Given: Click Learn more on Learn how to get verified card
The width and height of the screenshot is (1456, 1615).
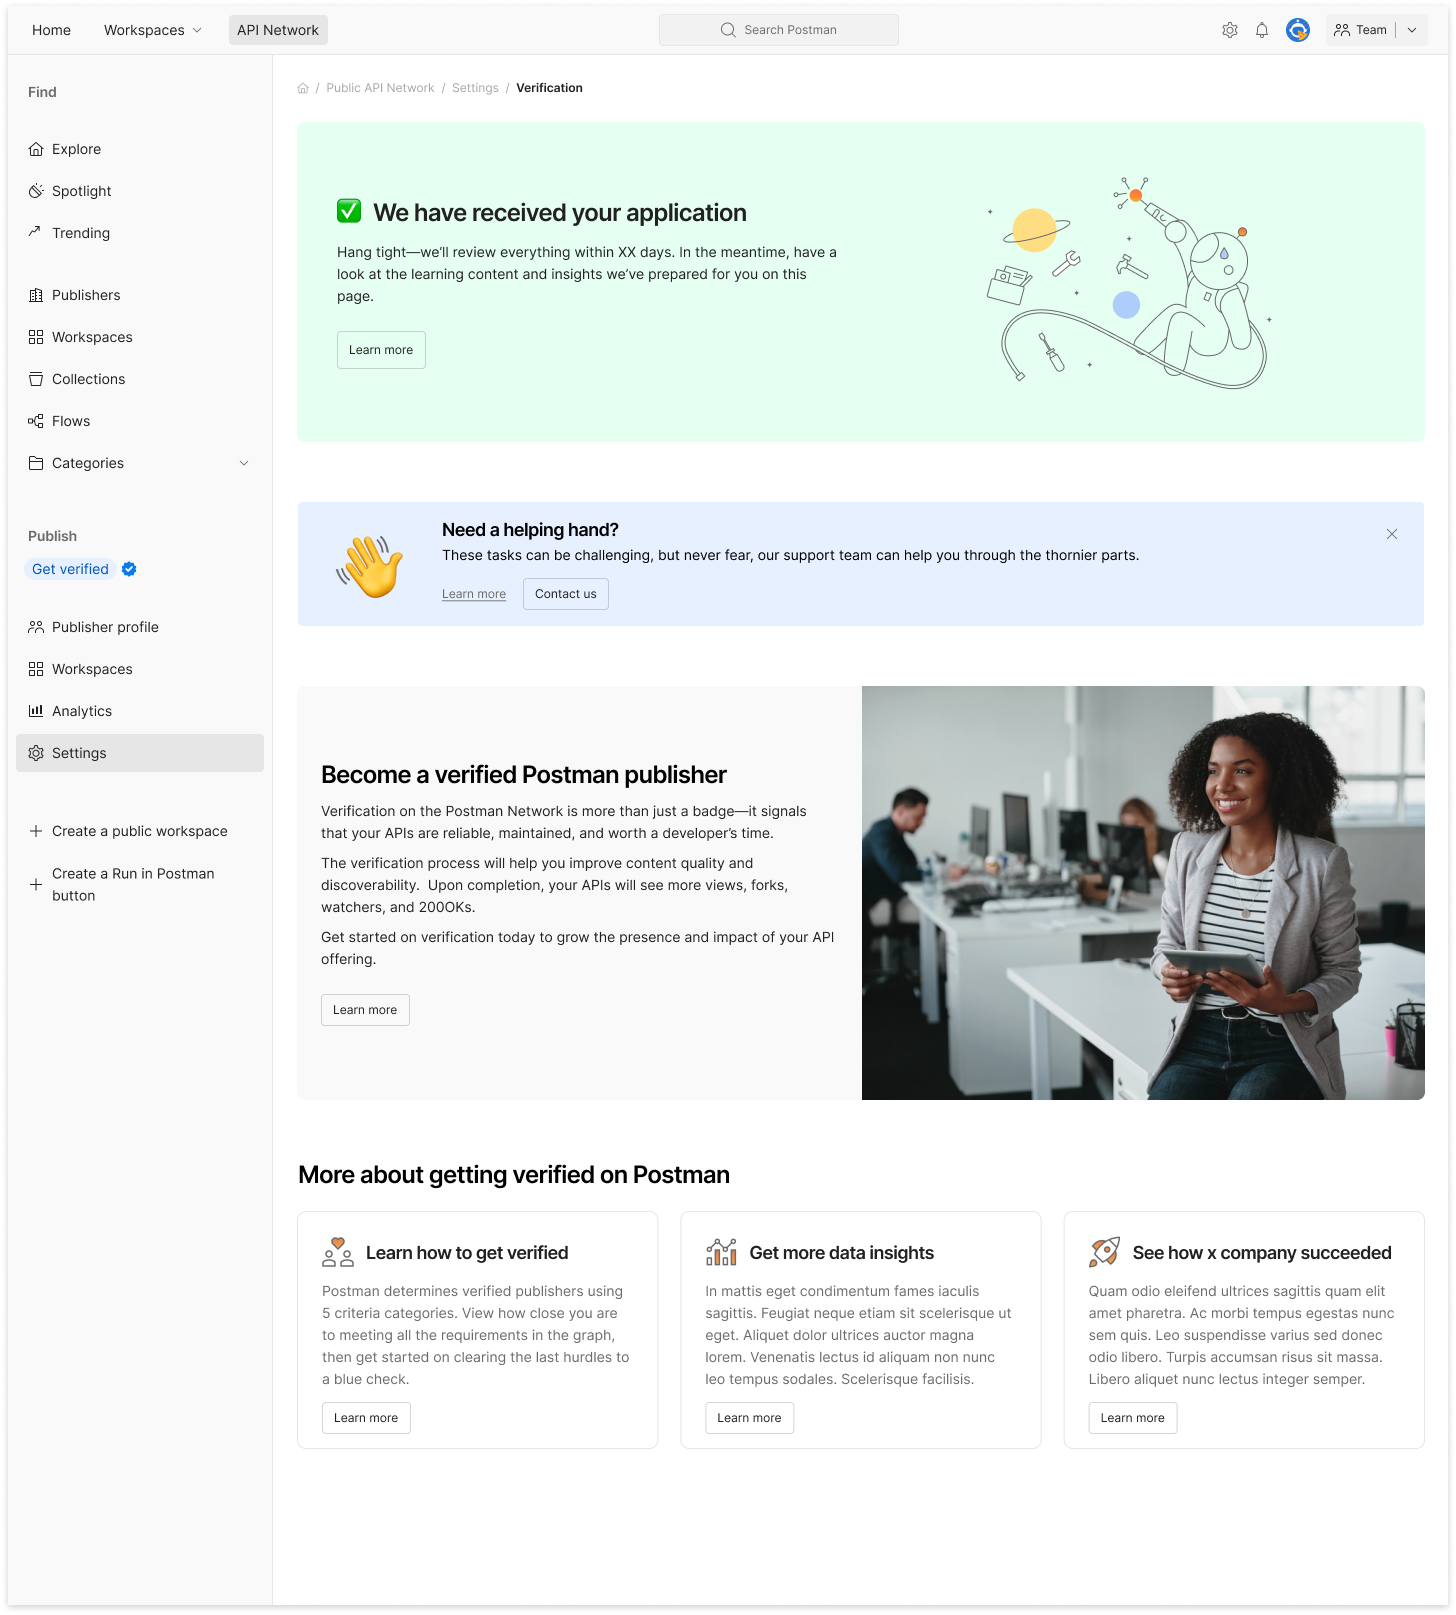Looking at the screenshot, I should coord(366,1418).
